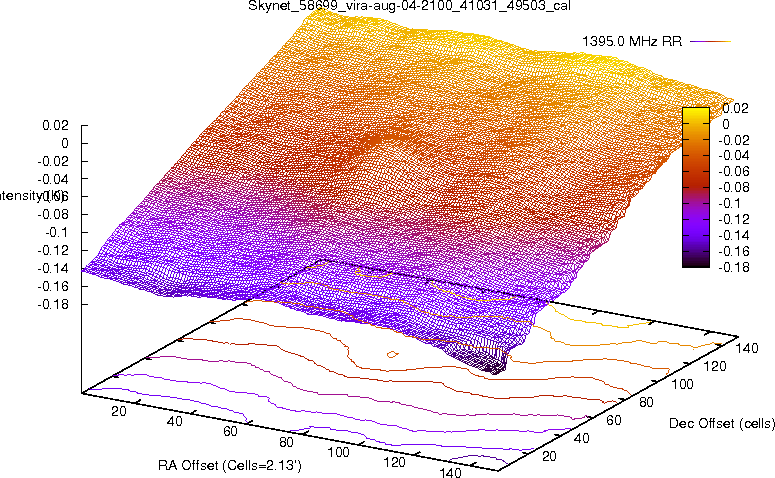The height and width of the screenshot is (478, 775).
Task: Click the "-0.18" label on the color bar
Action: coord(733,267)
